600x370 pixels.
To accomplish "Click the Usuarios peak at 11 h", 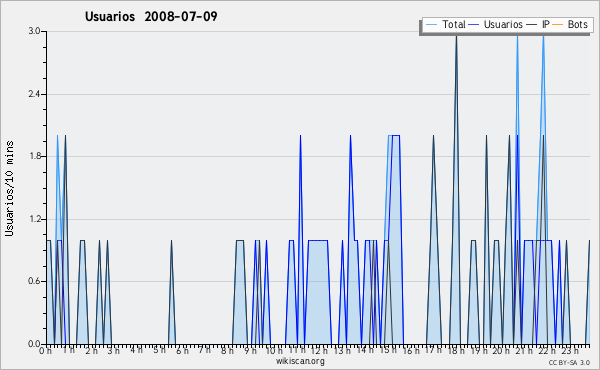I will pos(300,136).
